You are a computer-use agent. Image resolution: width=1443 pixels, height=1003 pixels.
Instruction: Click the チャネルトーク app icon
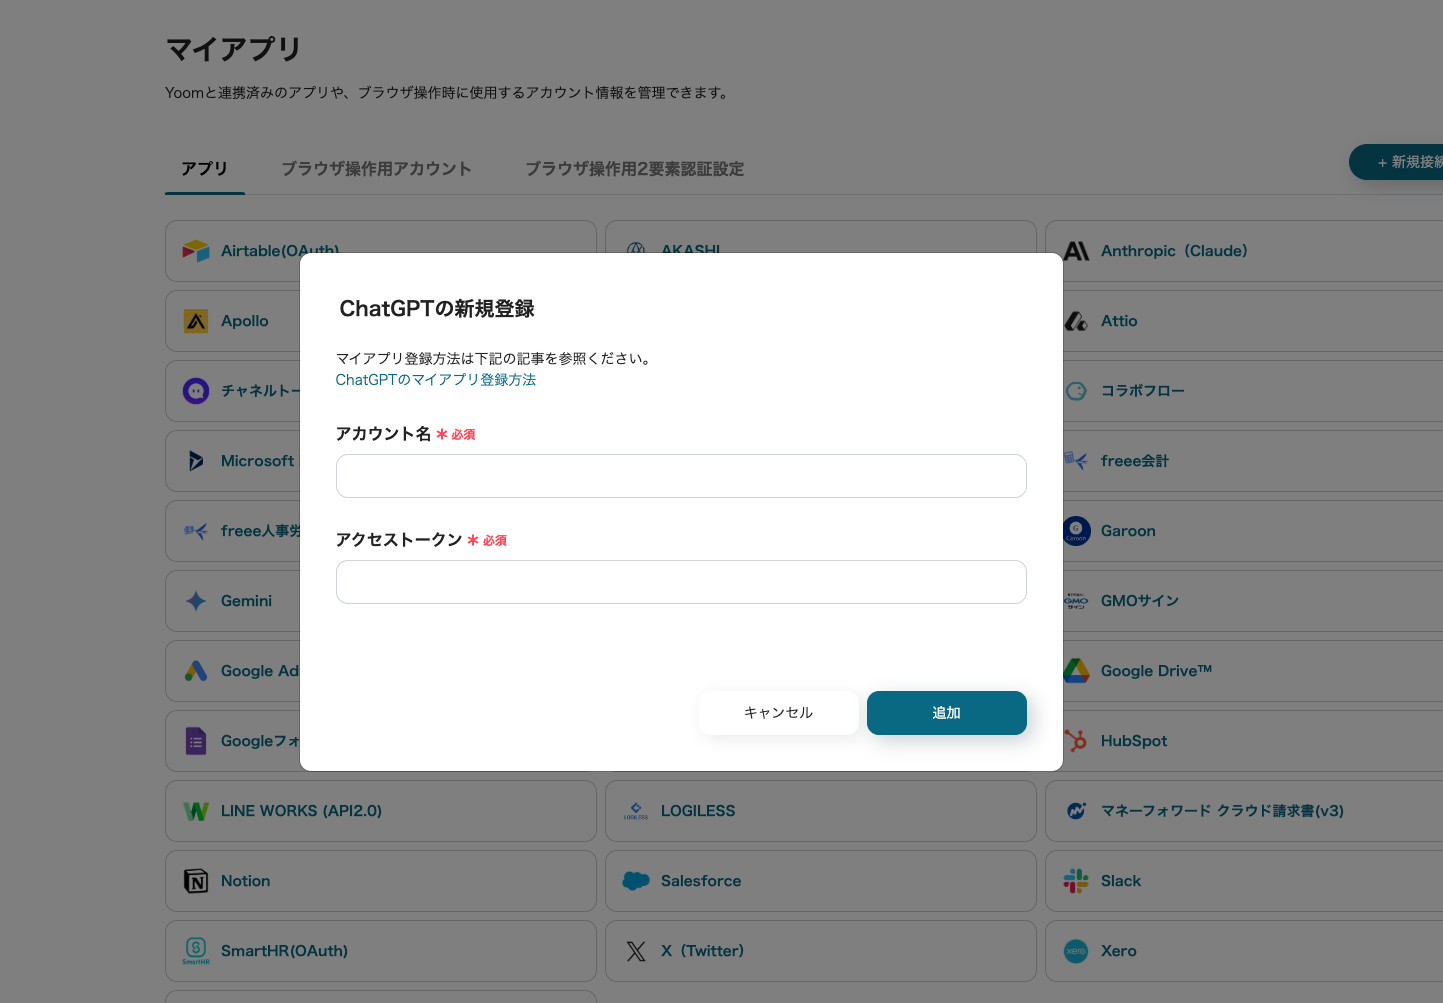coord(196,391)
